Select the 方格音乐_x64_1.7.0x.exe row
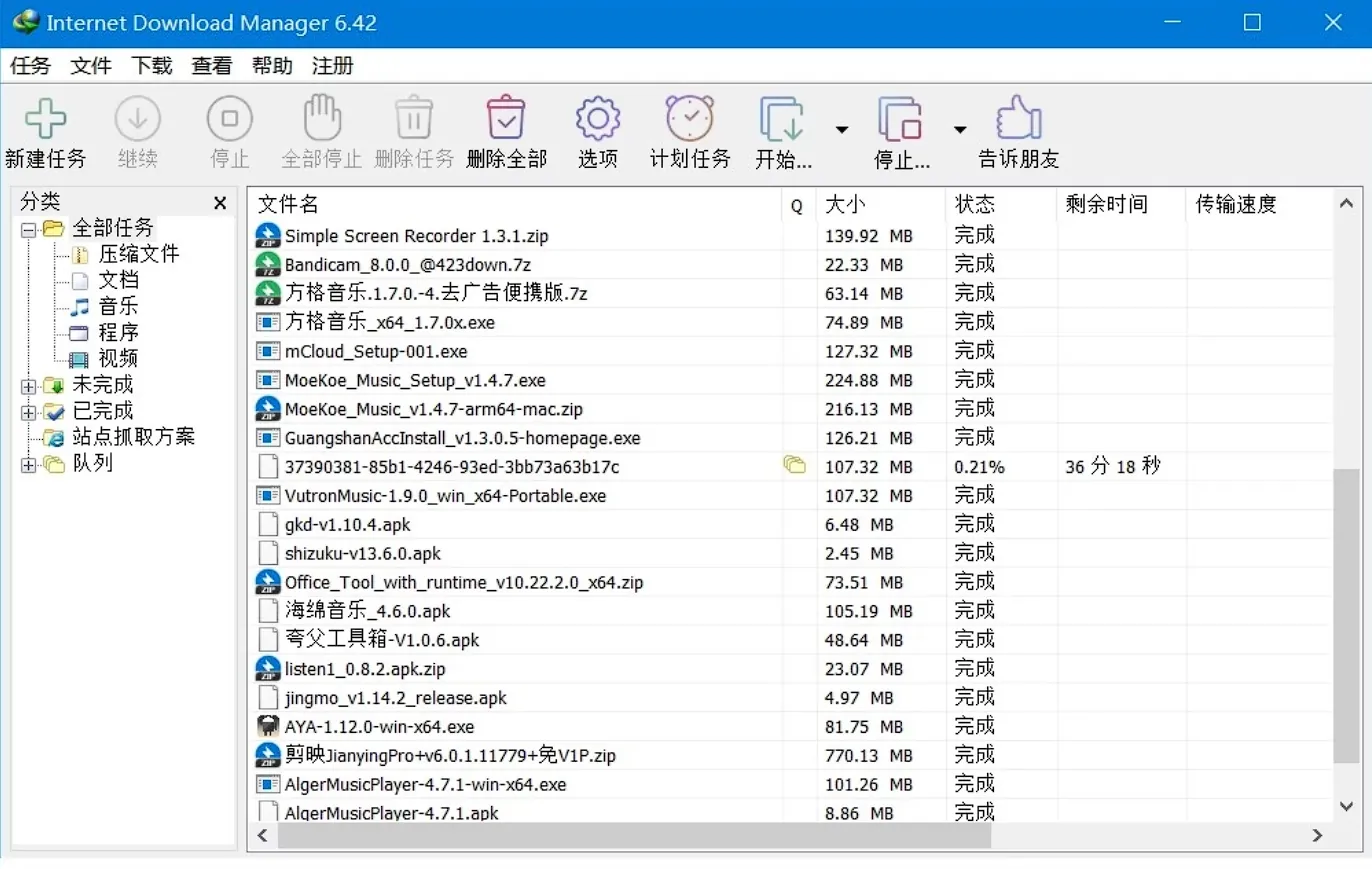This screenshot has width=1372, height=869. tap(791, 323)
